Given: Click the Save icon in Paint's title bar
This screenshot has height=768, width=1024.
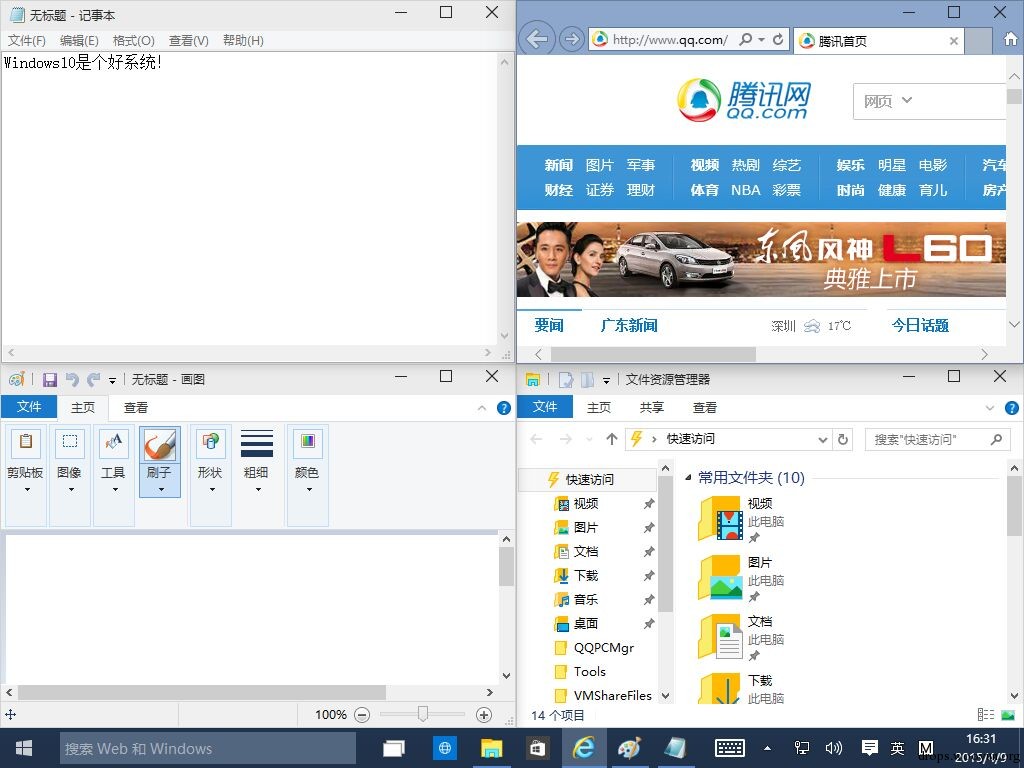Looking at the screenshot, I should 50,379.
